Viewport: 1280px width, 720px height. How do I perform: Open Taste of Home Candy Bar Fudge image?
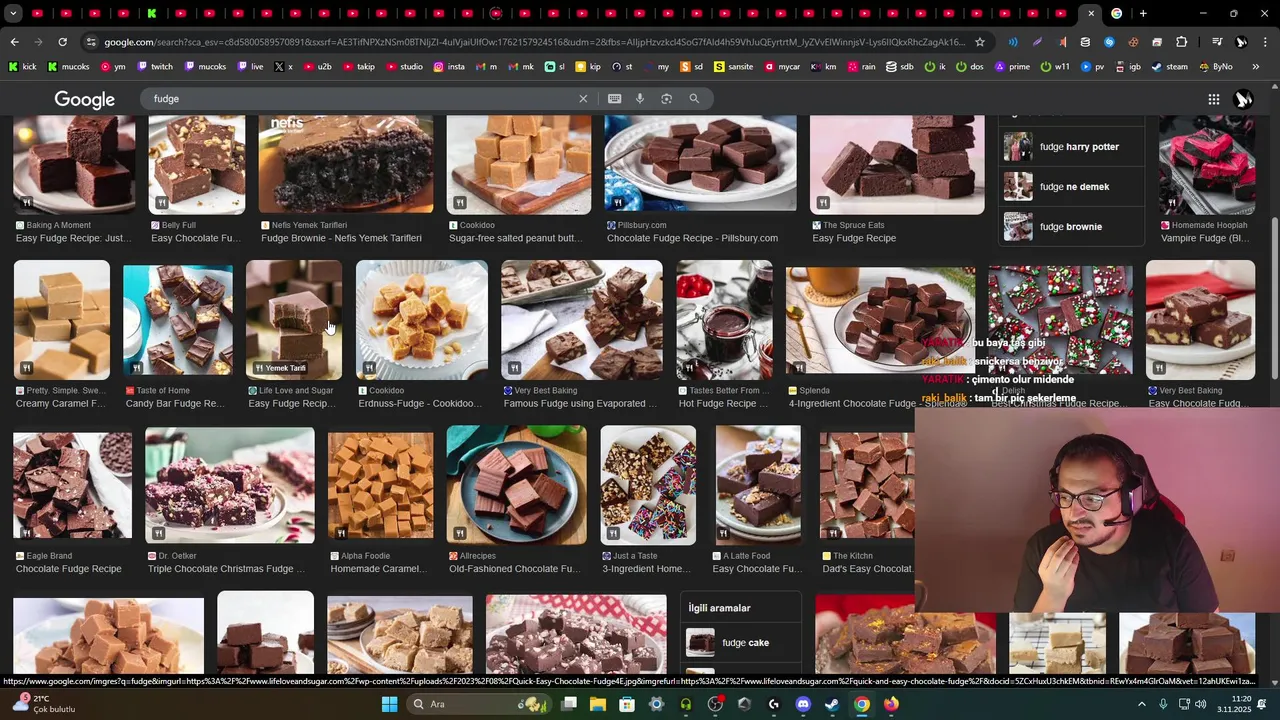(178, 320)
